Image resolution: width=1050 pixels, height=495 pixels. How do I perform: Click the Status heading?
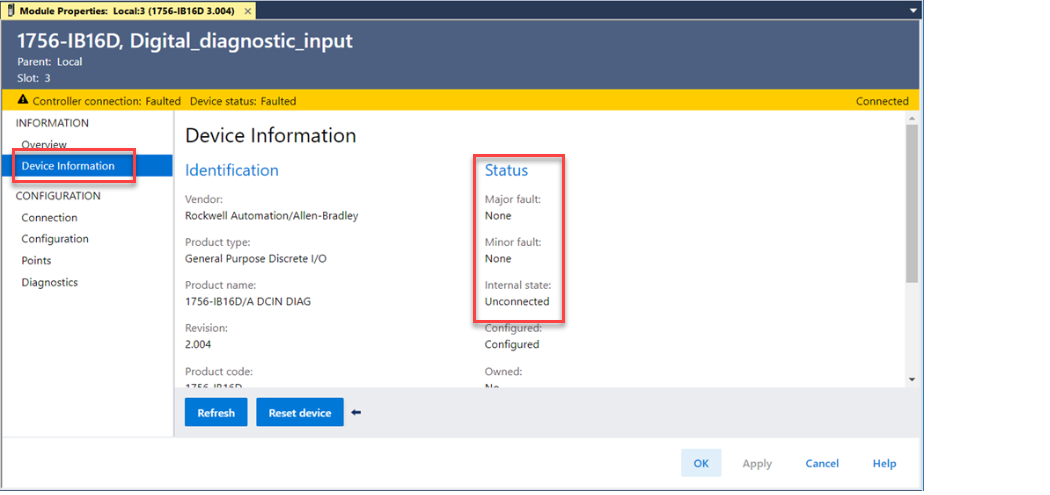[506, 170]
